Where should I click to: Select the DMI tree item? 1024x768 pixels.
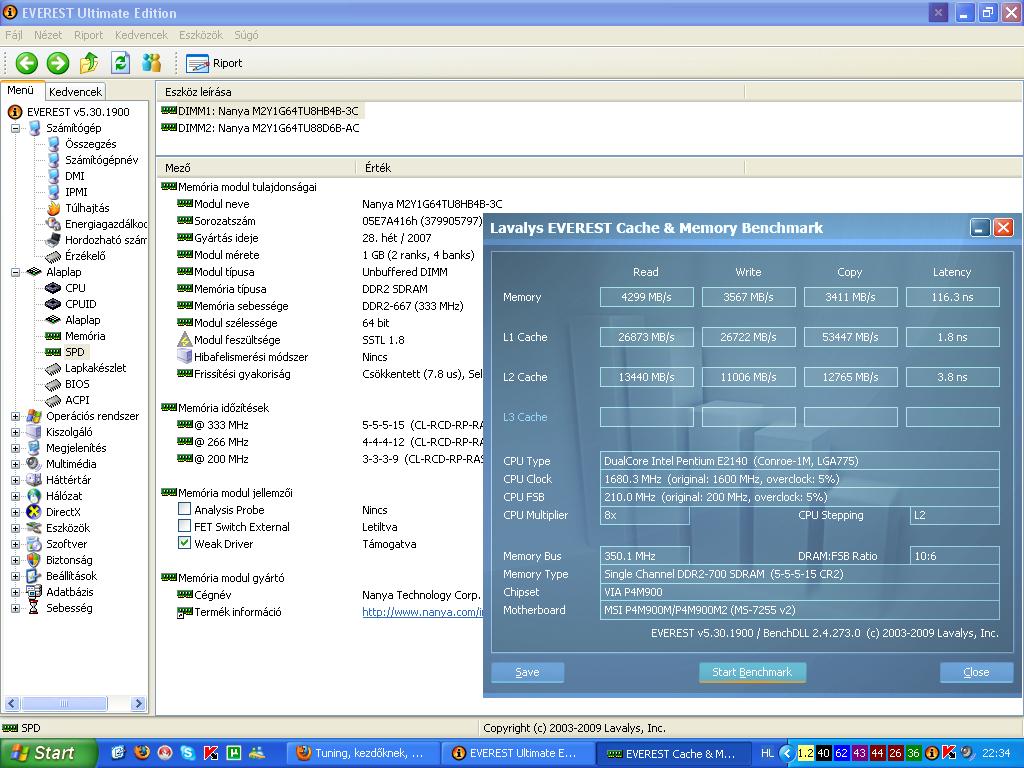pyautogui.click(x=74, y=176)
